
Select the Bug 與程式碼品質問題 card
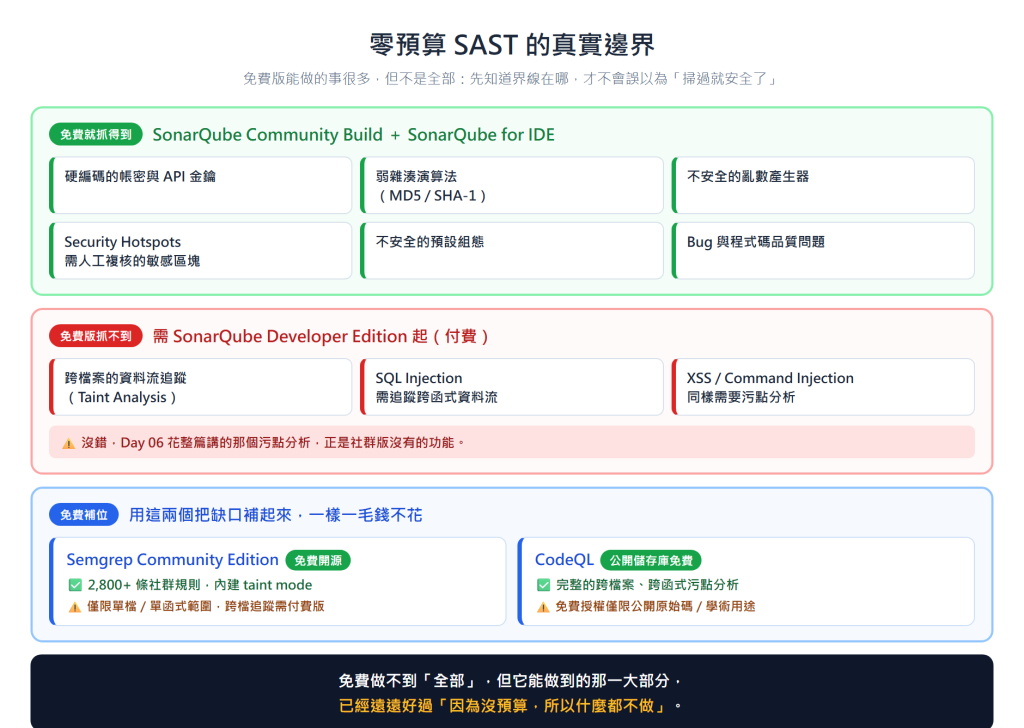(823, 251)
